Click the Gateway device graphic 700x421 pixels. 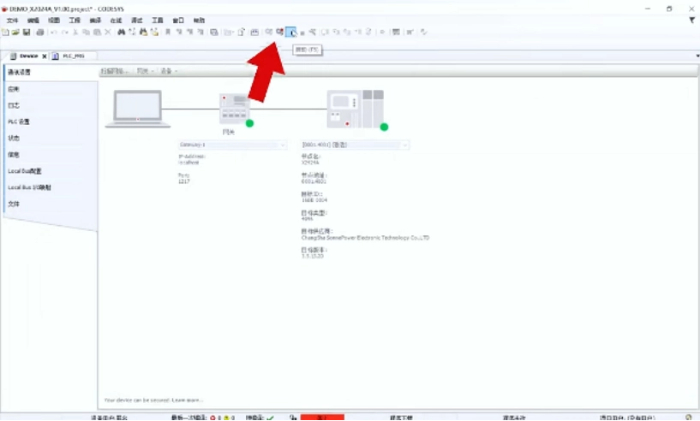[x=235, y=107]
